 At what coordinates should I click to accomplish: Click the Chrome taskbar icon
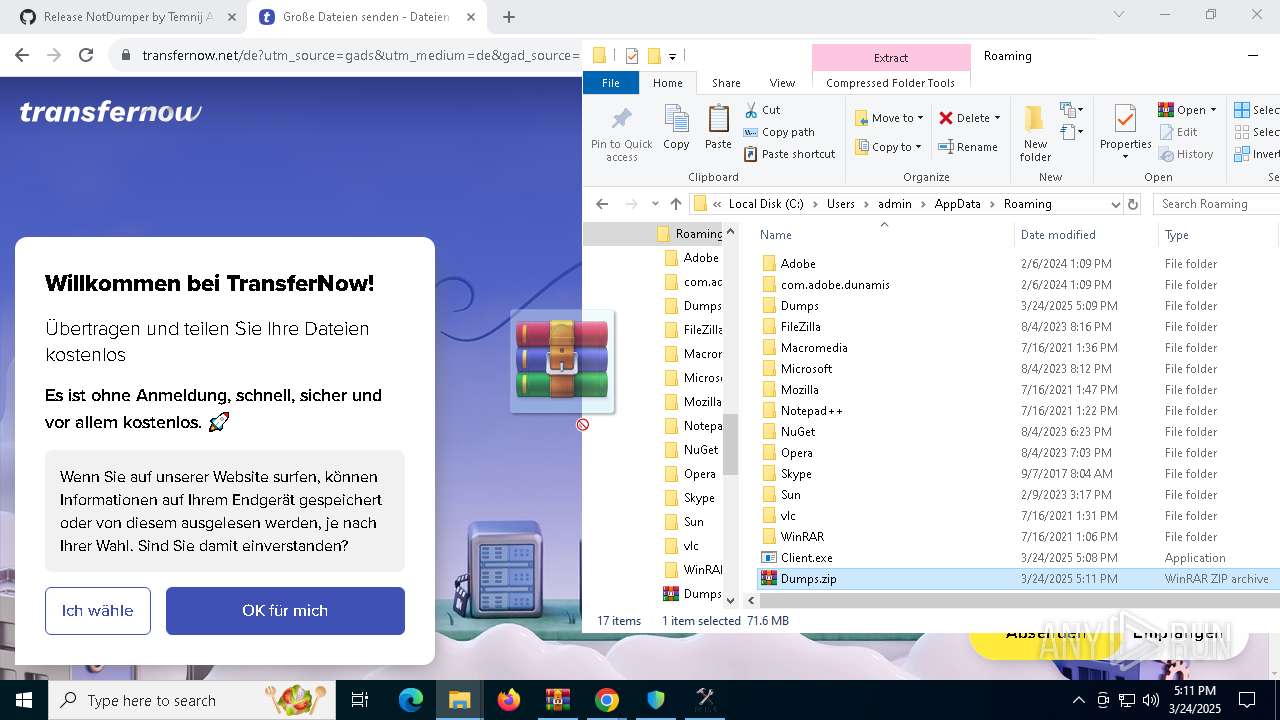click(x=607, y=700)
